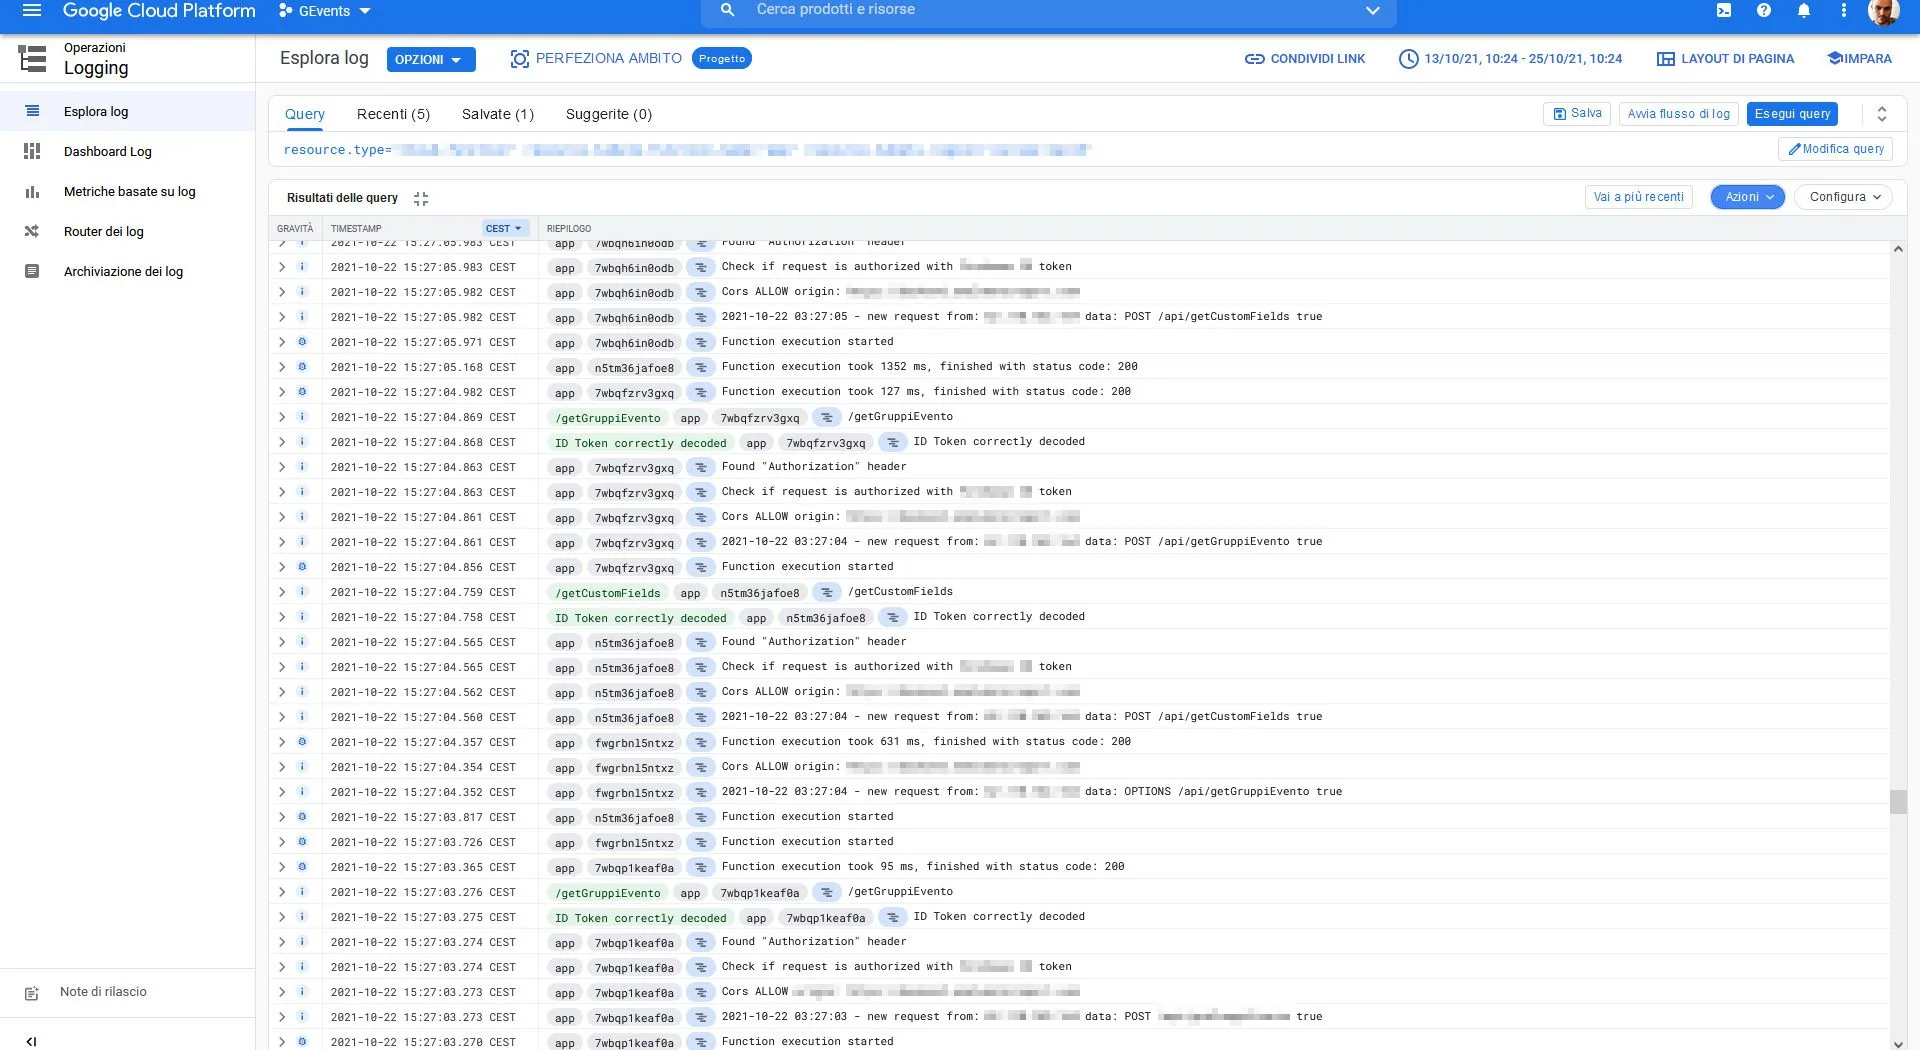Expand search bar dropdown arrow
Viewport: 1920px width, 1050px height.
[1373, 10]
